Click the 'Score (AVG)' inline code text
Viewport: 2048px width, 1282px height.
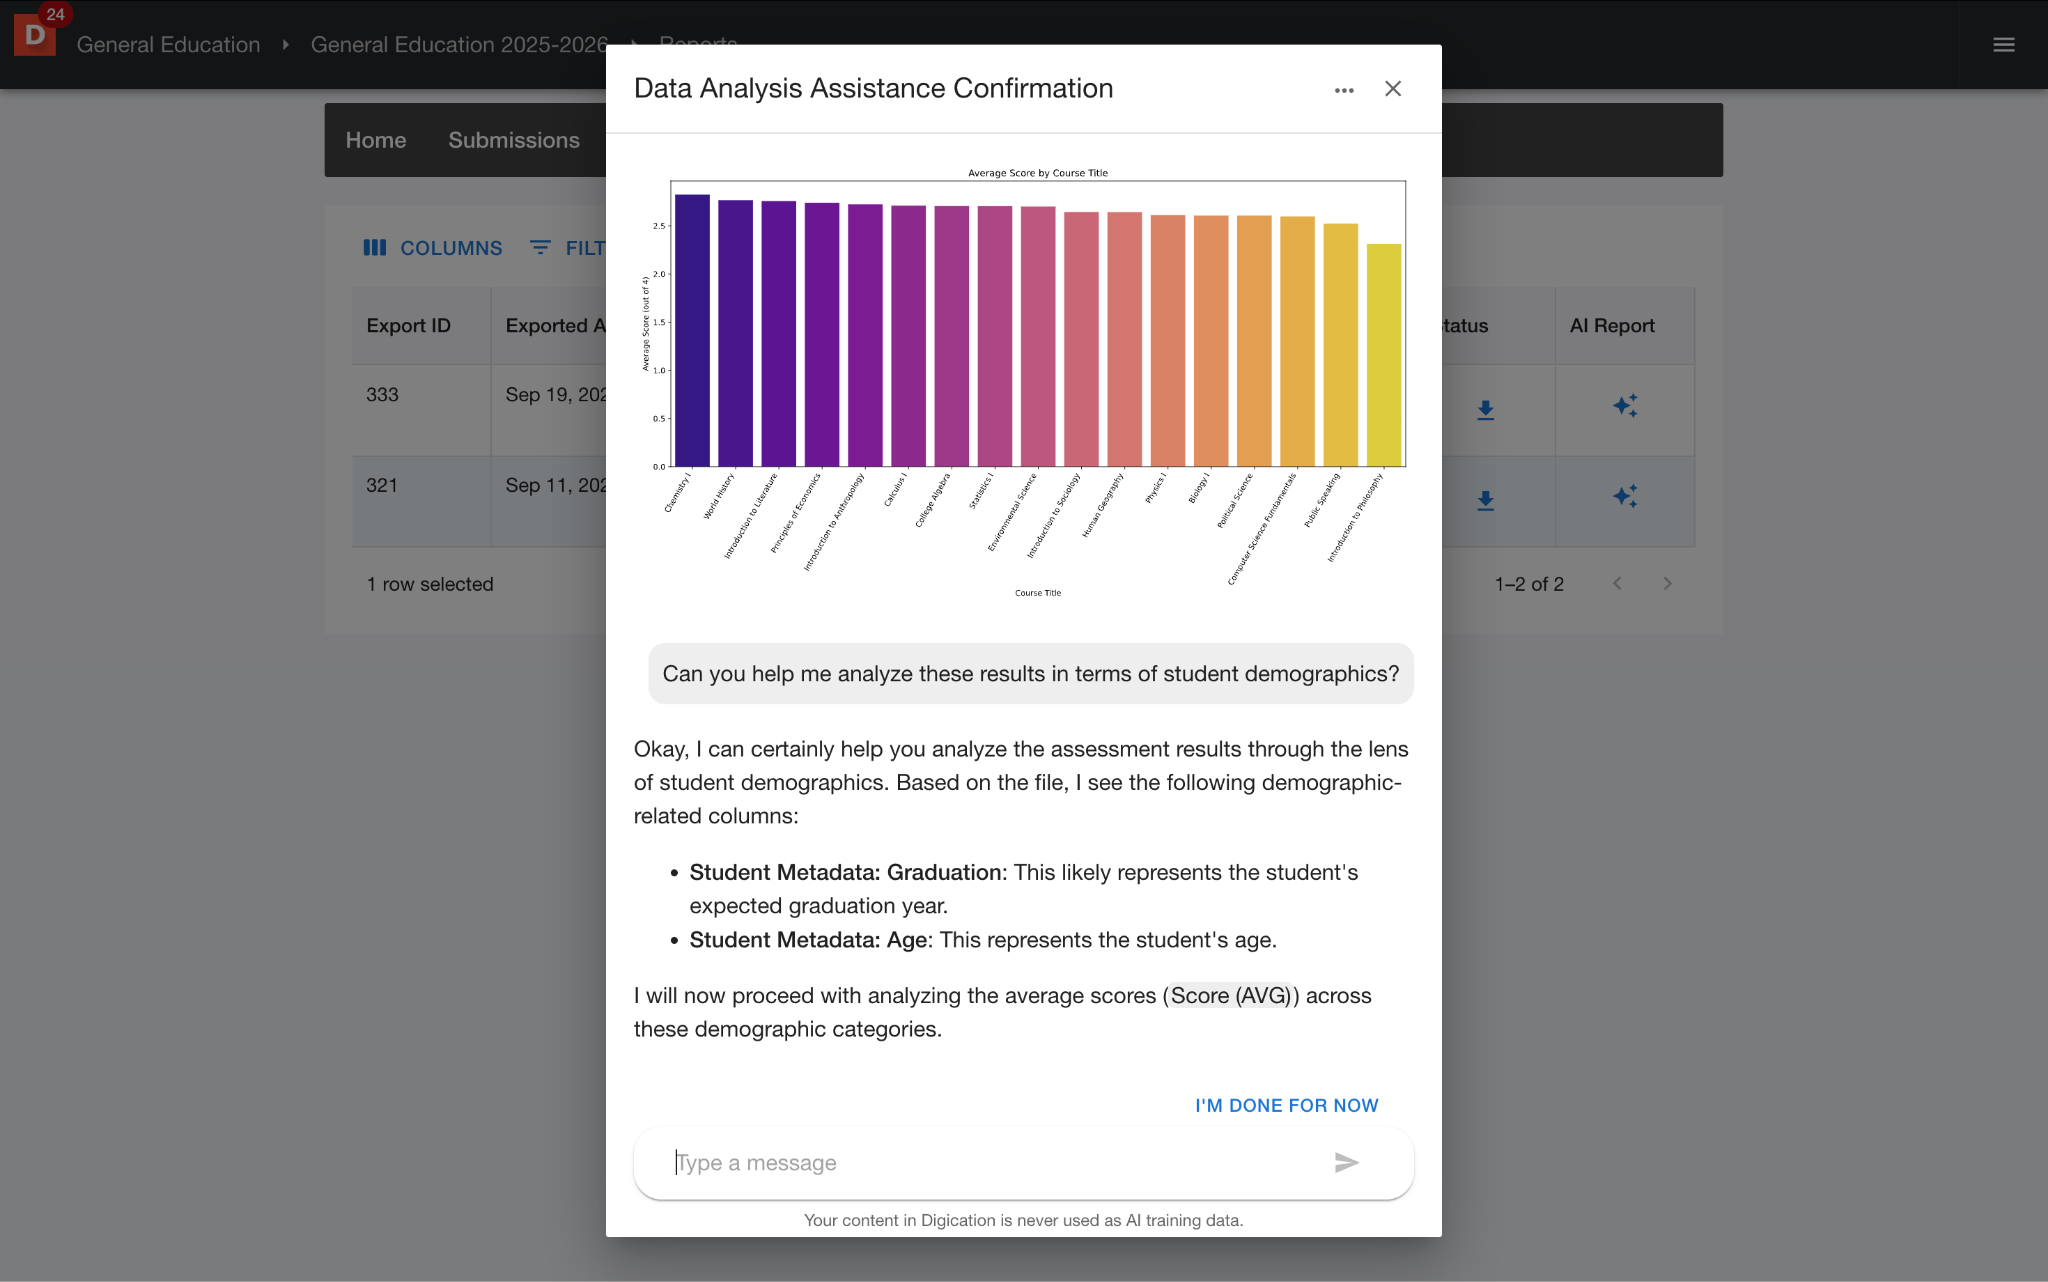[x=1231, y=996]
